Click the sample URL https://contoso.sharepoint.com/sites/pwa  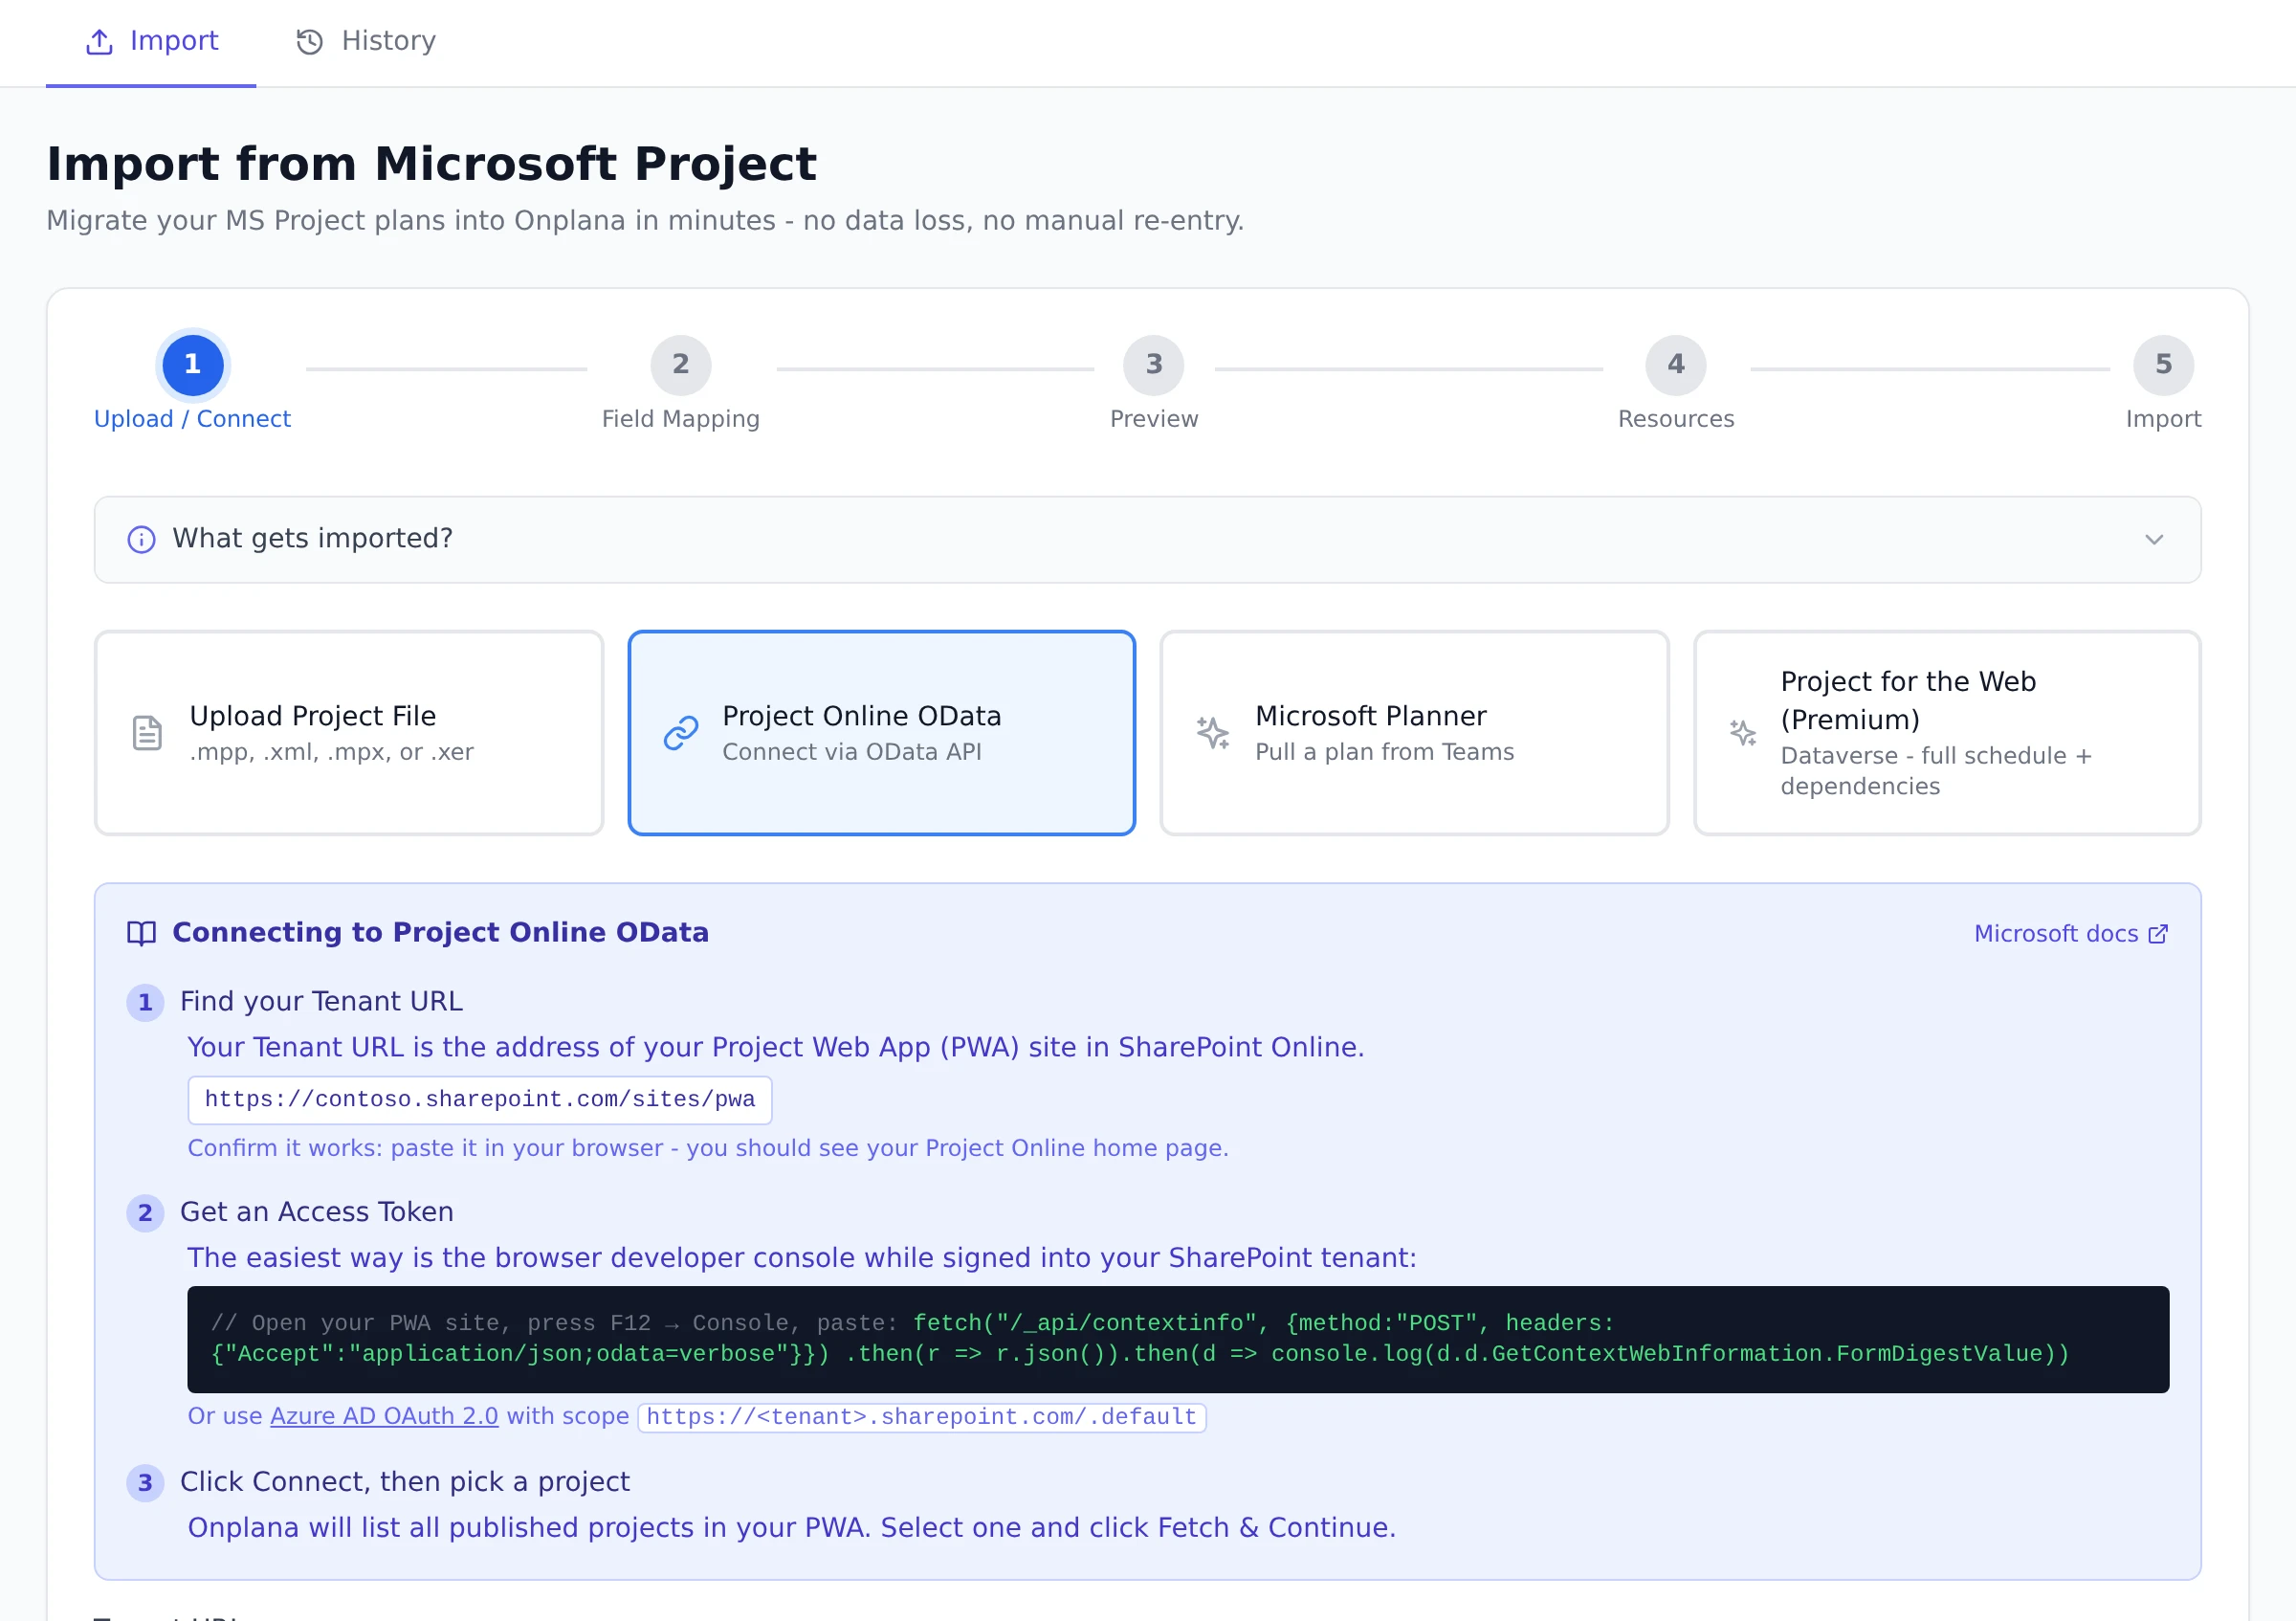pyautogui.click(x=480, y=1100)
